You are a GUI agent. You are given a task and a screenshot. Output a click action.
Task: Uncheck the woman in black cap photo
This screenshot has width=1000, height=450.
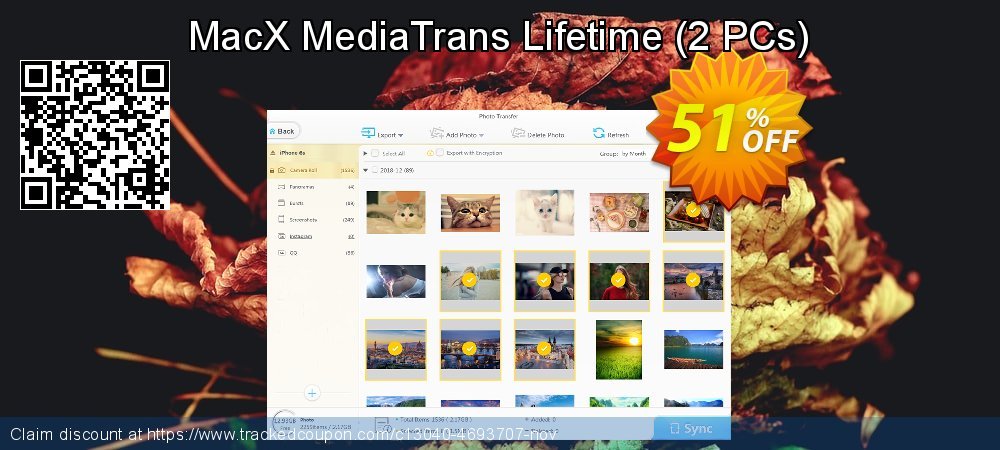click(x=544, y=280)
